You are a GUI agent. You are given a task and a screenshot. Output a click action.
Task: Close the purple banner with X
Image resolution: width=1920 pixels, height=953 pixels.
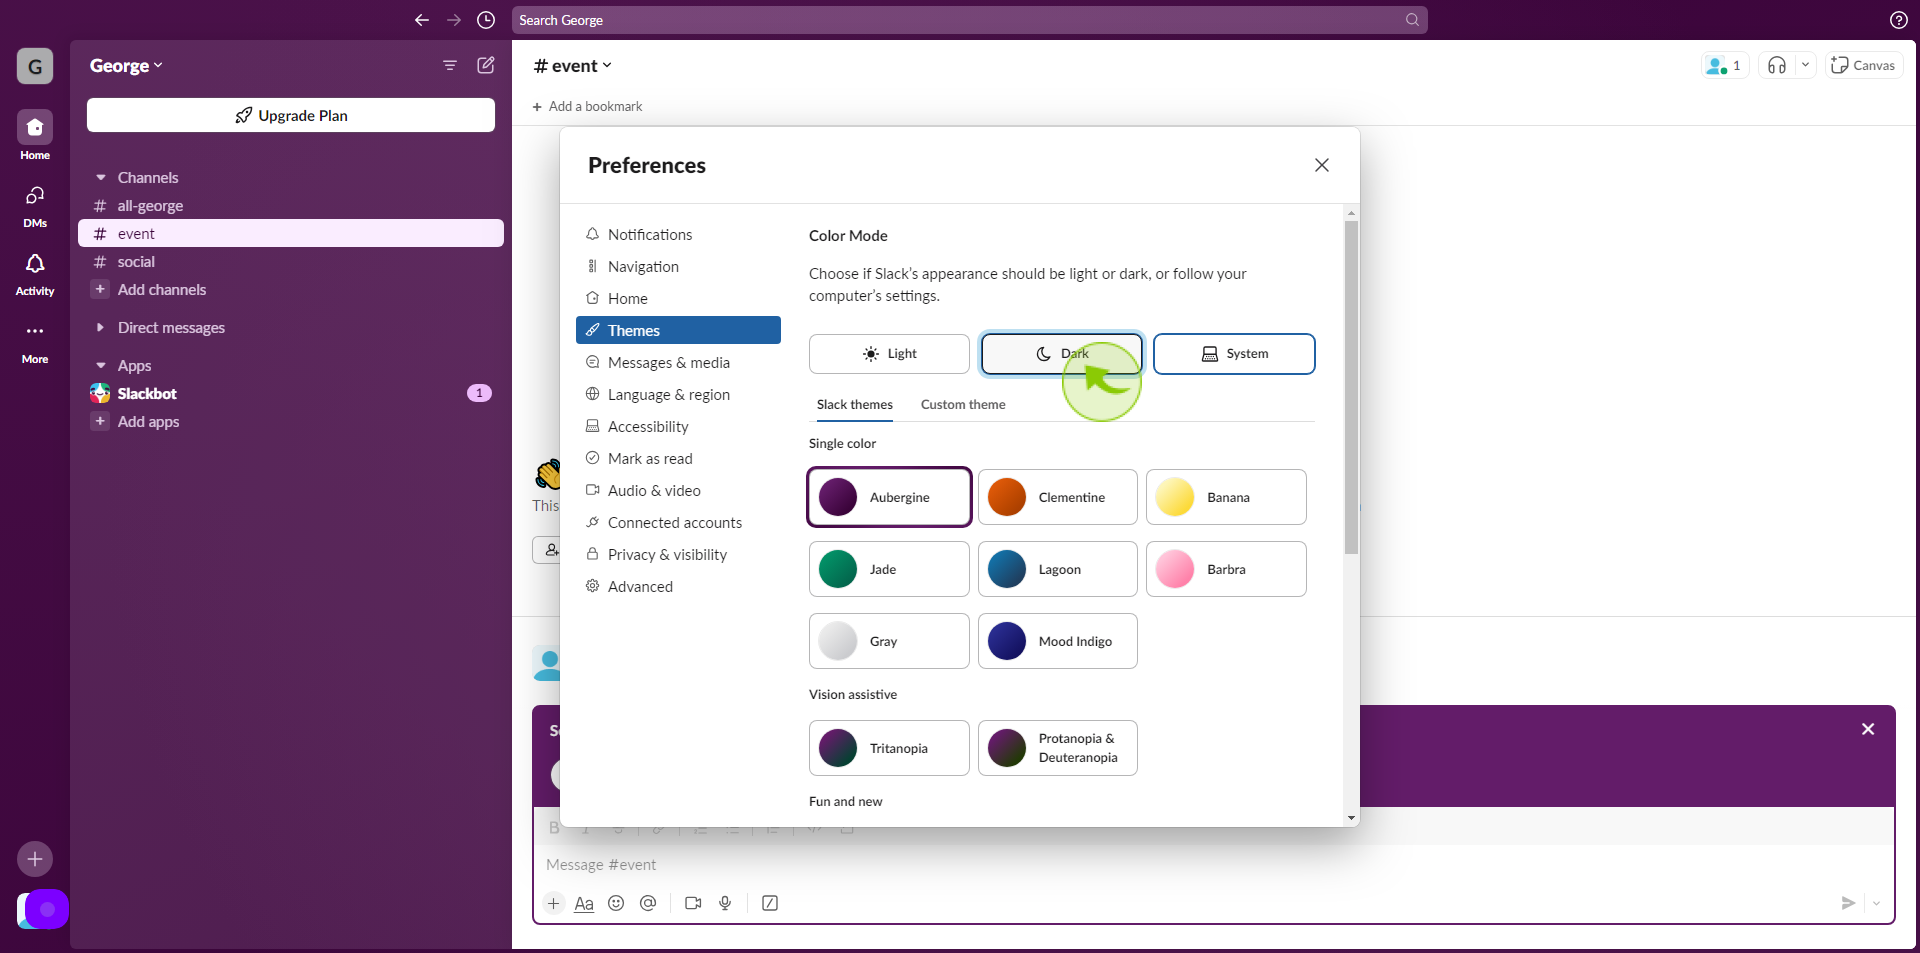point(1868,729)
